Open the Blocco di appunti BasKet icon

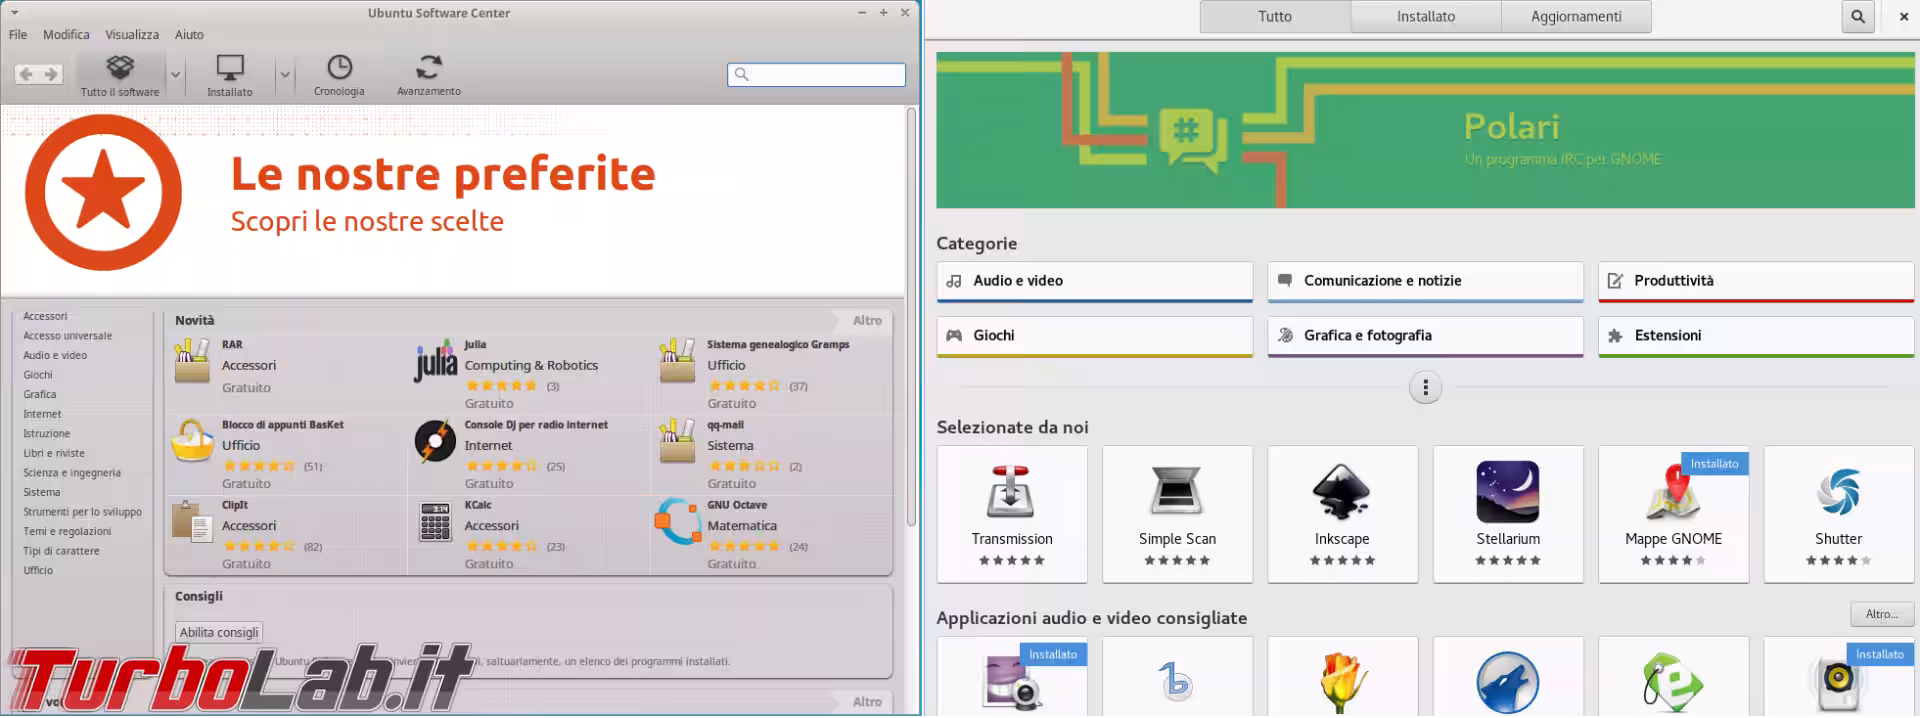click(x=192, y=441)
